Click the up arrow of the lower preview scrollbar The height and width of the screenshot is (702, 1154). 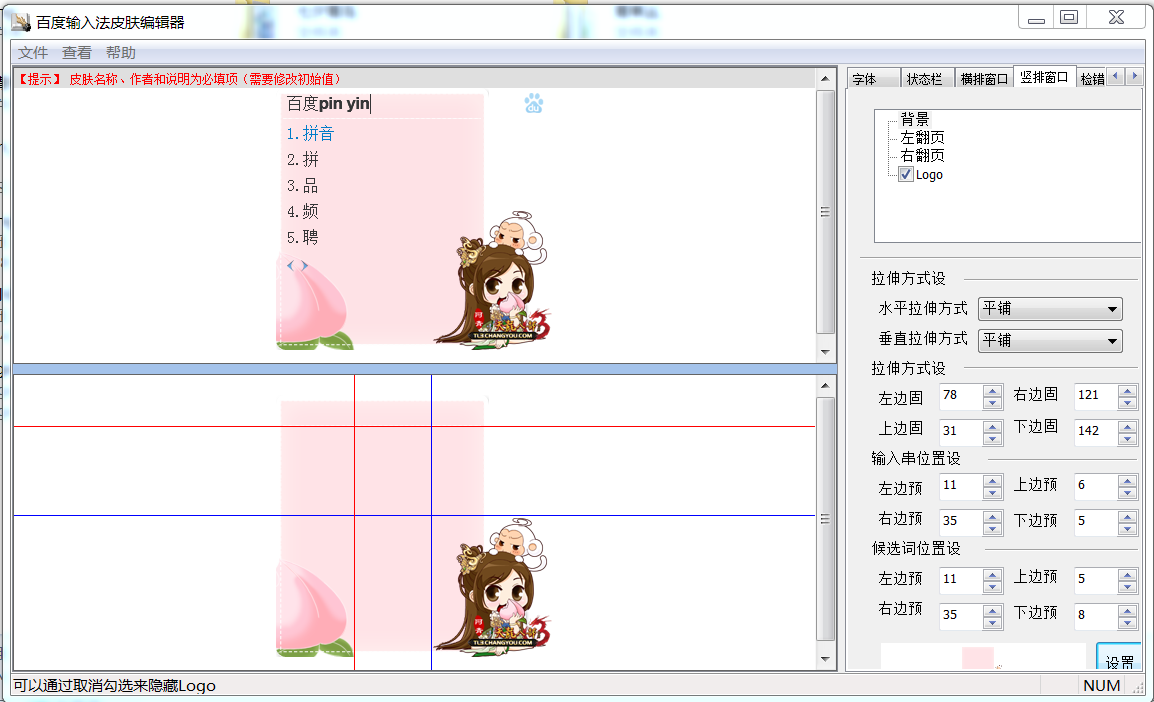825,386
